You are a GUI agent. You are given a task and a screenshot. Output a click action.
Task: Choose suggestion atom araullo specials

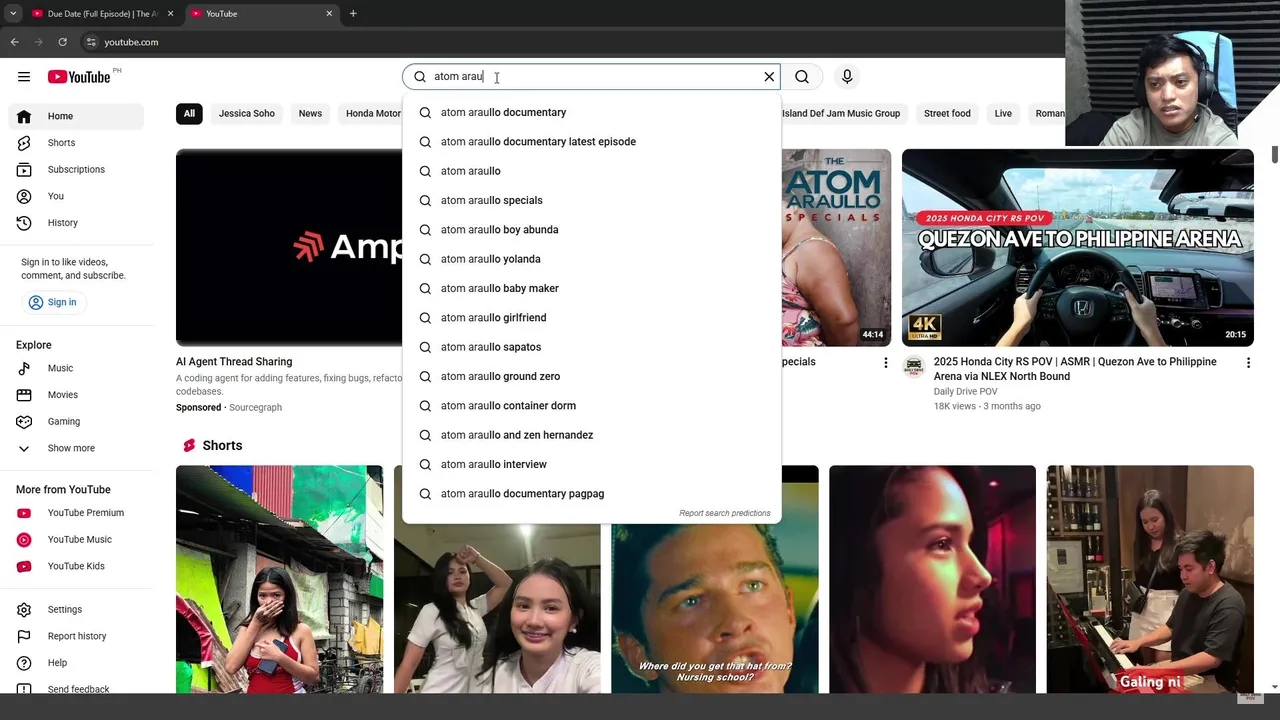click(591, 200)
